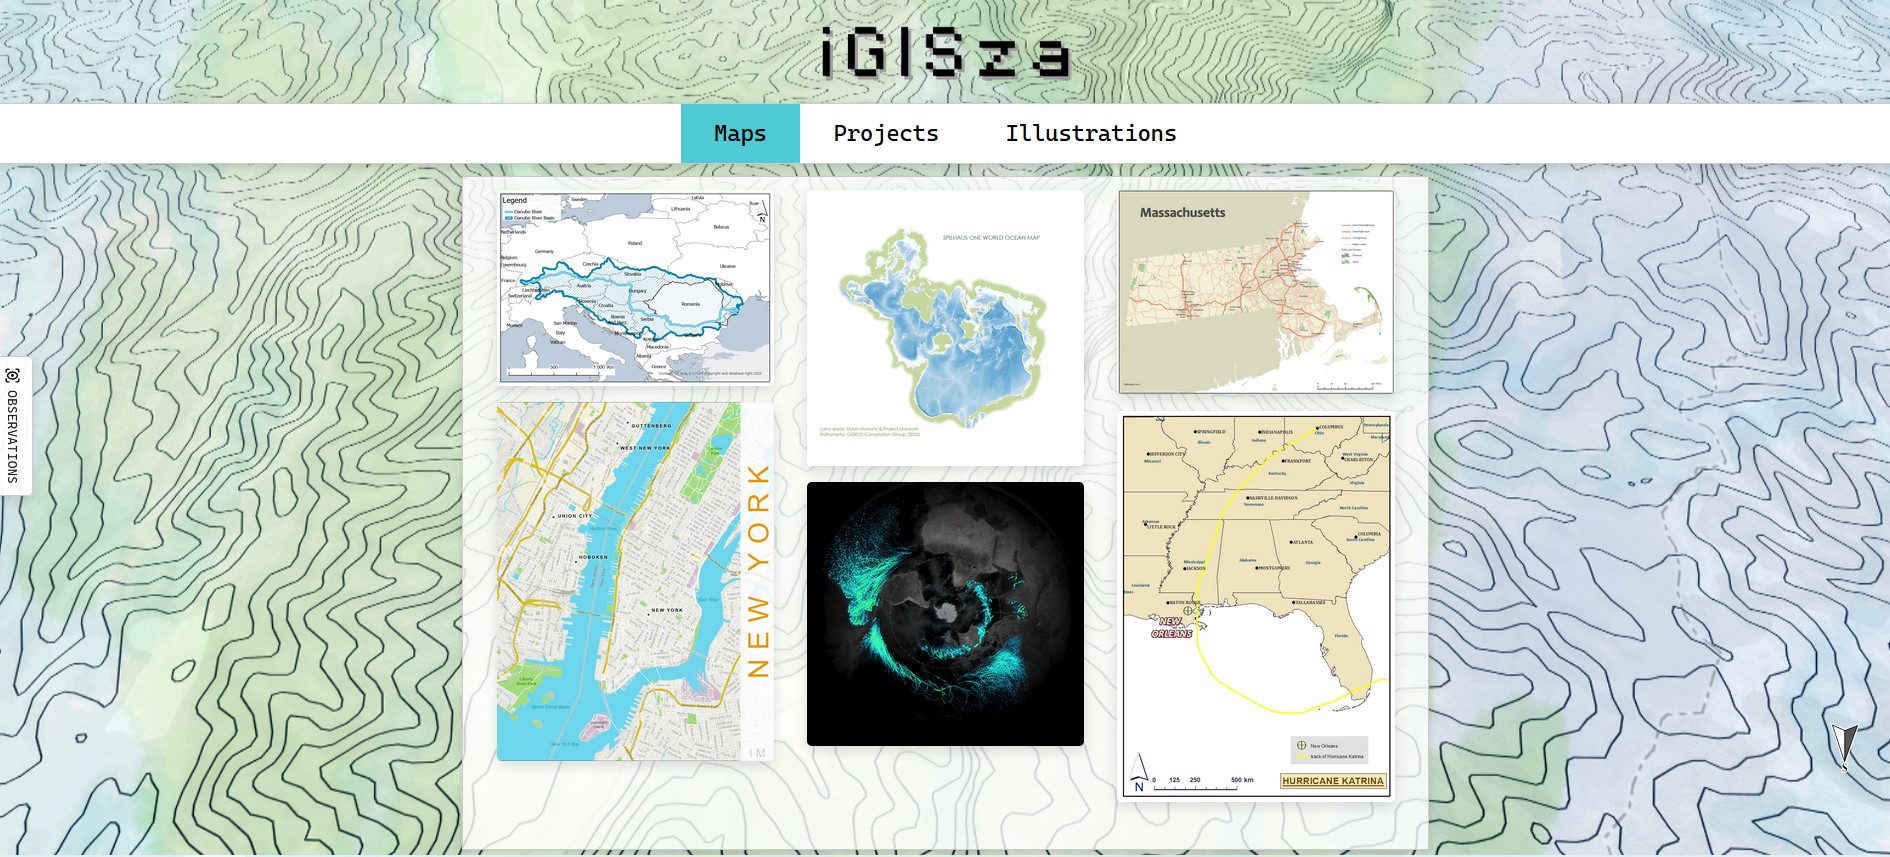Viewport: 1890px width, 857px height.
Task: Click the camera icon on Observations tab
Action: [13, 376]
